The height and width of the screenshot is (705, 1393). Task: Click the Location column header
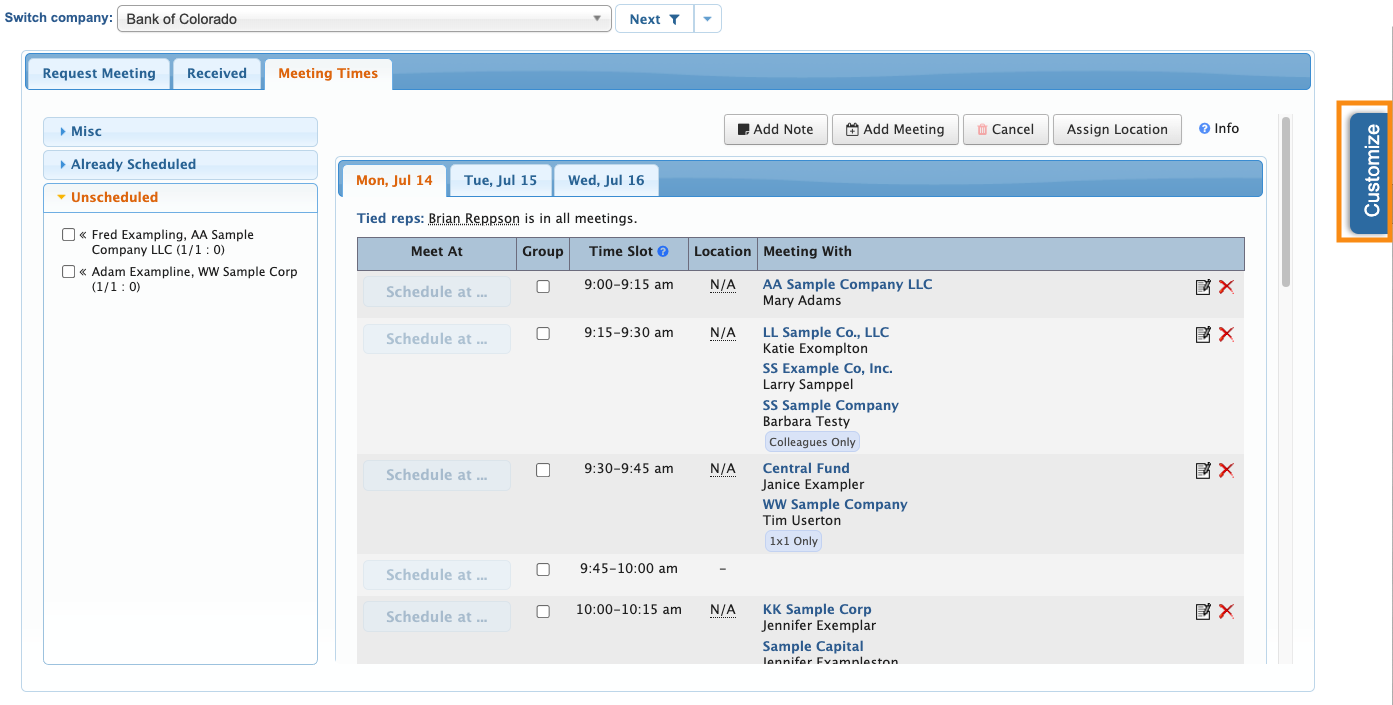722,252
